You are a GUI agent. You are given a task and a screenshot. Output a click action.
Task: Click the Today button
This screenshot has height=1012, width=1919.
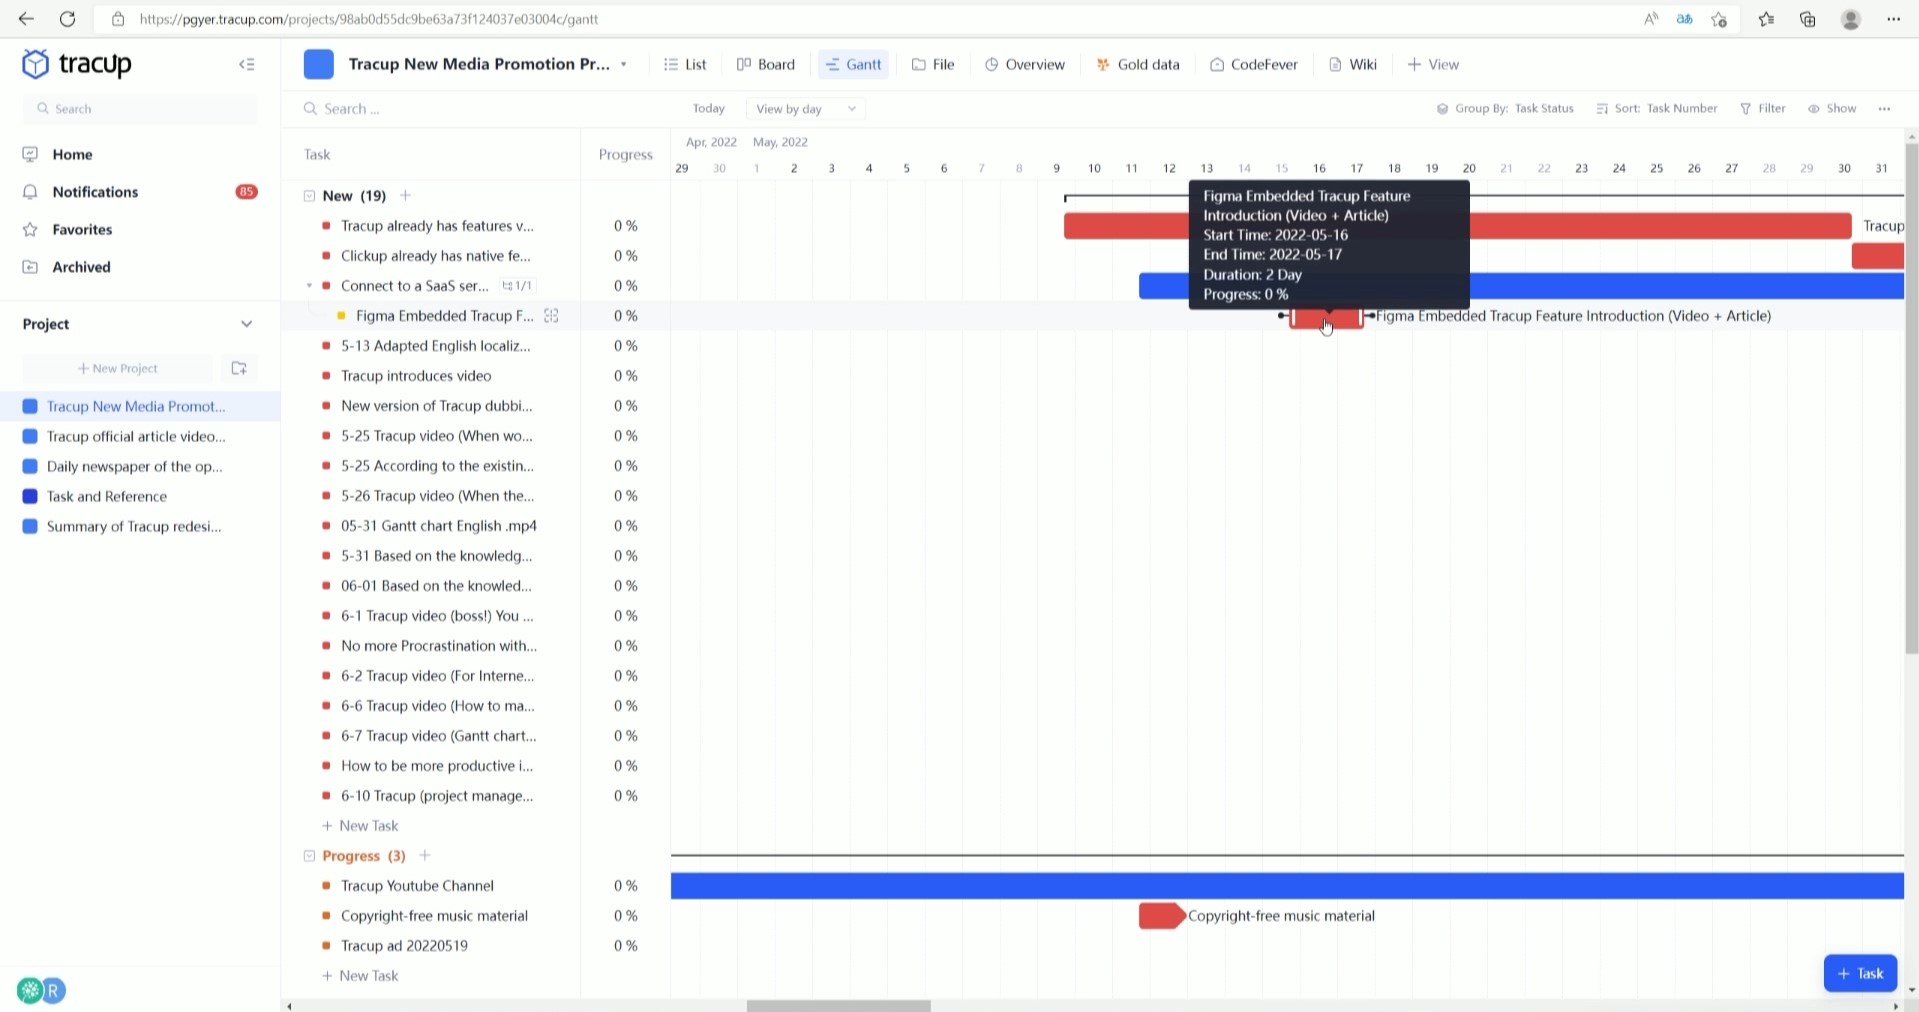pos(708,108)
